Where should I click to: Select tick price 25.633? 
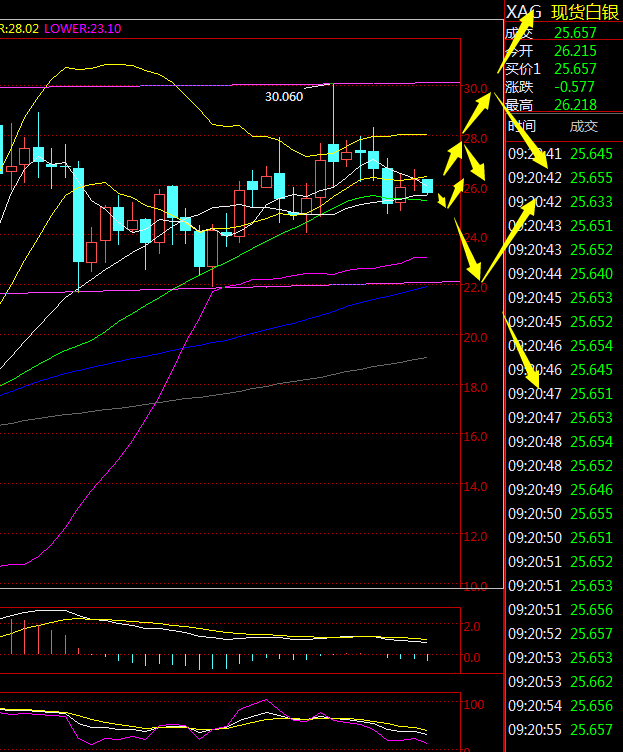pos(591,202)
